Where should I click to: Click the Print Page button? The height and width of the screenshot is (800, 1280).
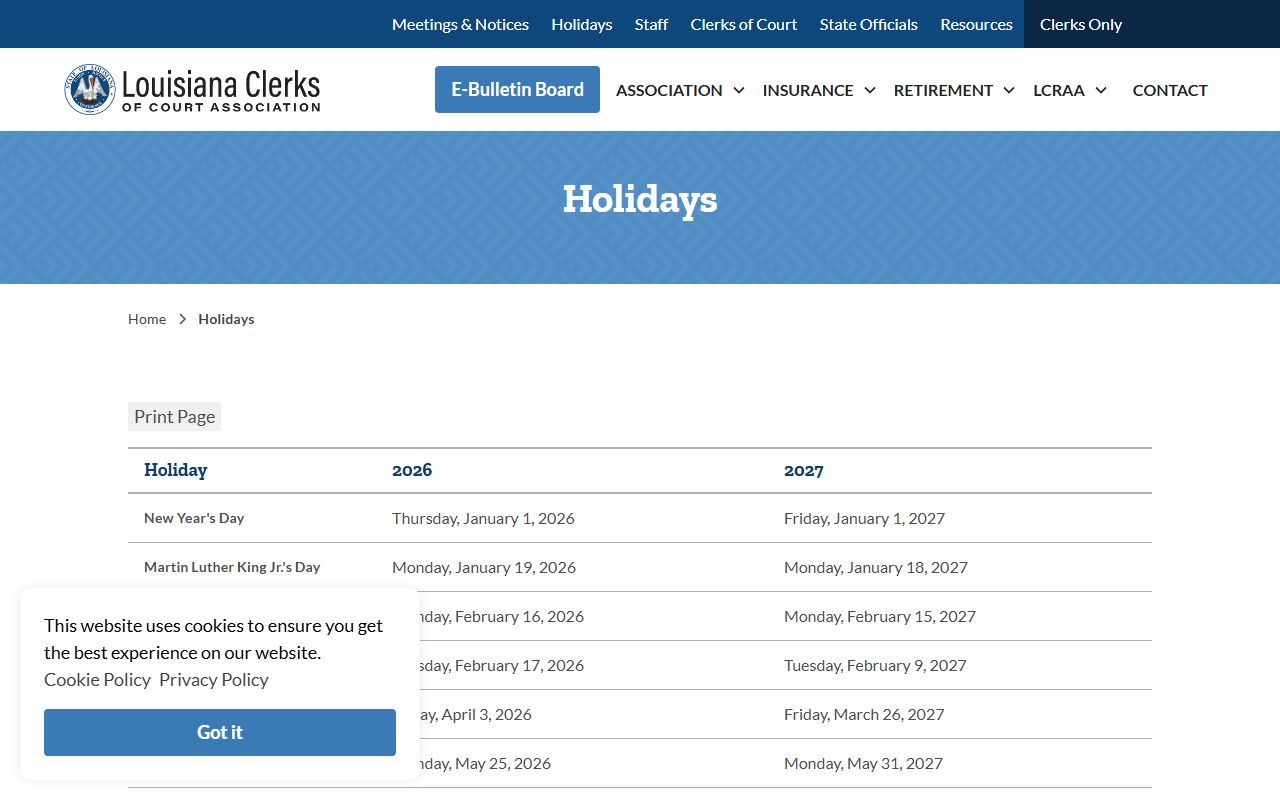point(174,416)
